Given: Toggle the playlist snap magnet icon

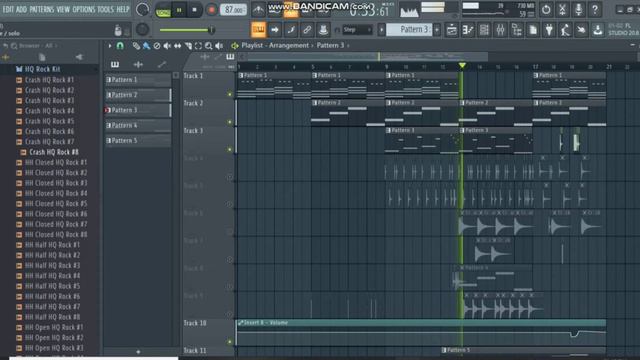Looking at the screenshot, I should coord(120,46).
